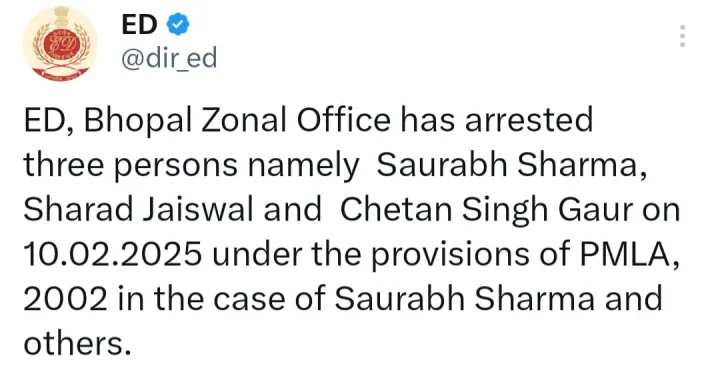This screenshot has height=368, width=720.
Task: Click the blue verified checkmark badge
Action: [178, 24]
